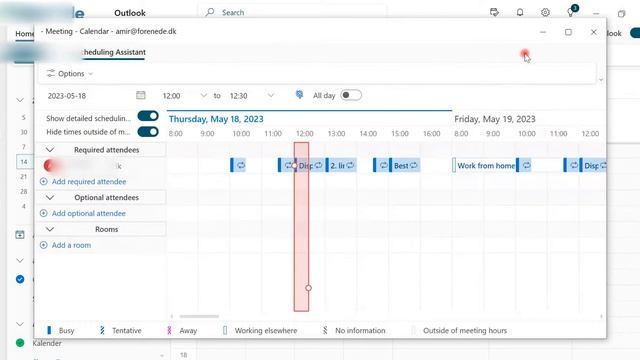Click the search magnifier icon
Screen dimensions: 640x360
(210, 13)
